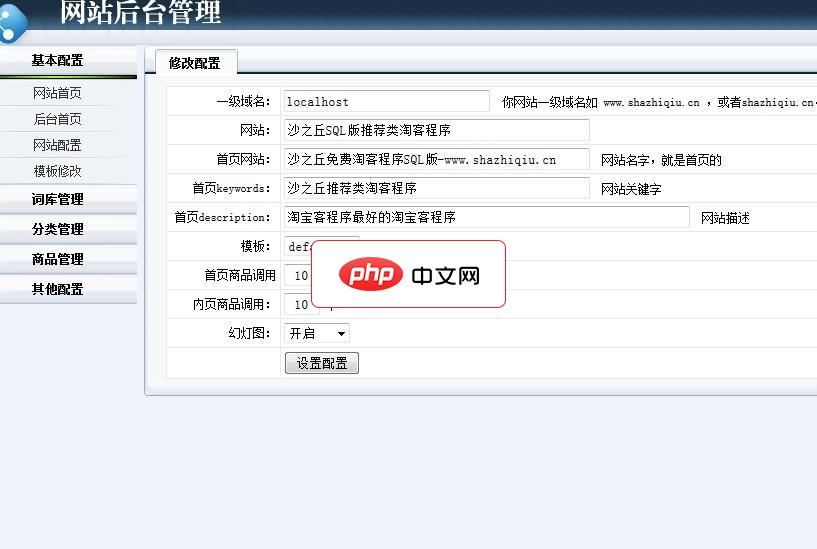Click the 首页description text field

[486, 217]
